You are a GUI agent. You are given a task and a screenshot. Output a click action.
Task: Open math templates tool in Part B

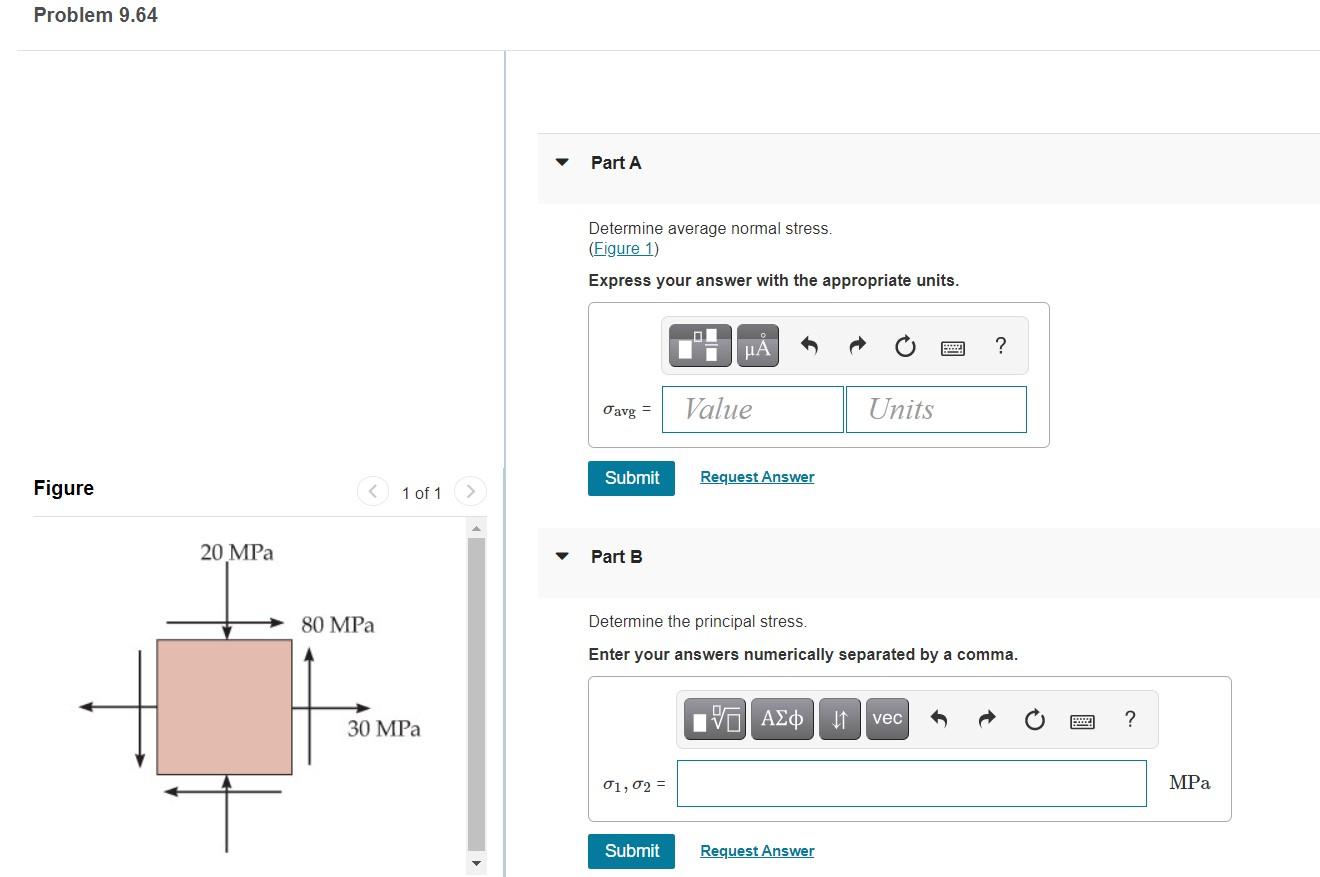point(715,719)
